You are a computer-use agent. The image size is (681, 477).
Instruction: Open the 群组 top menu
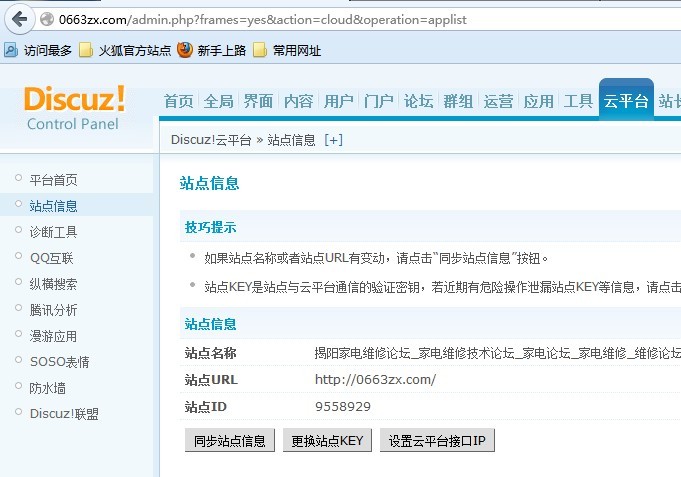(458, 101)
